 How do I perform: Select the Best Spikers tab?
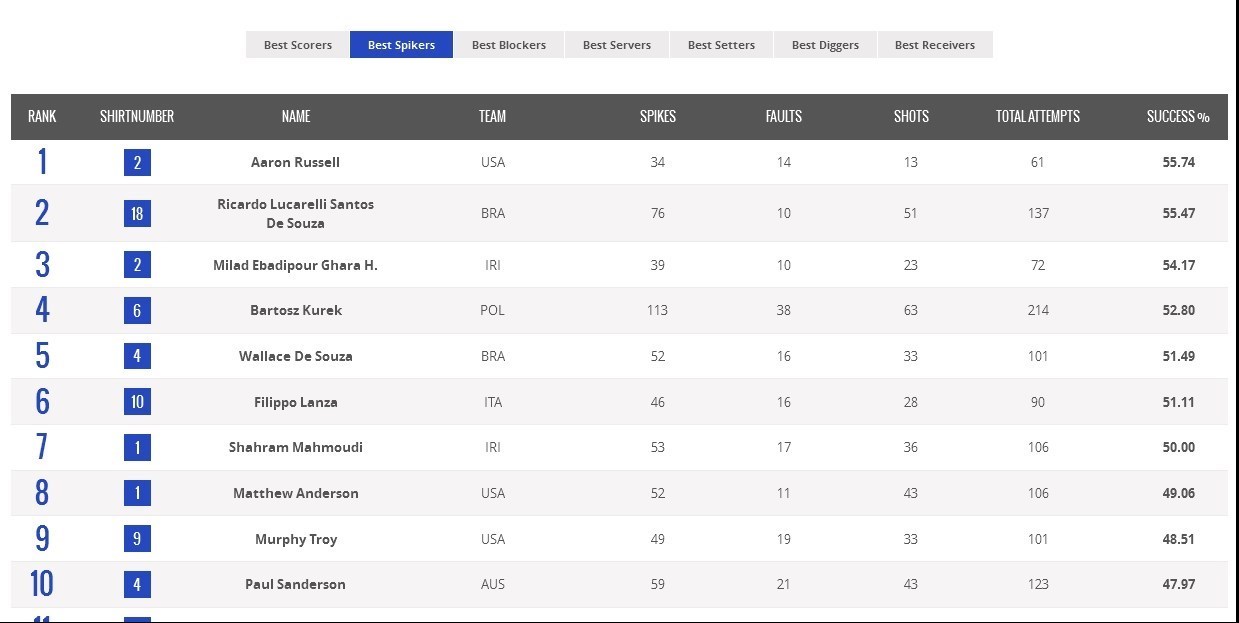coord(401,45)
